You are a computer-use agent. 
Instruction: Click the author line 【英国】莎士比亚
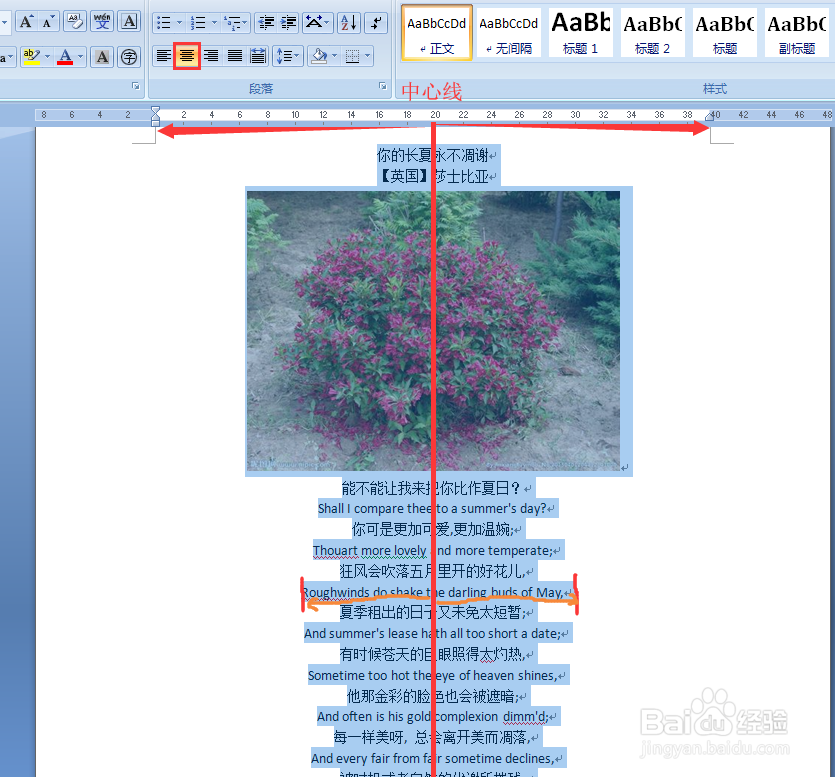click(x=433, y=176)
